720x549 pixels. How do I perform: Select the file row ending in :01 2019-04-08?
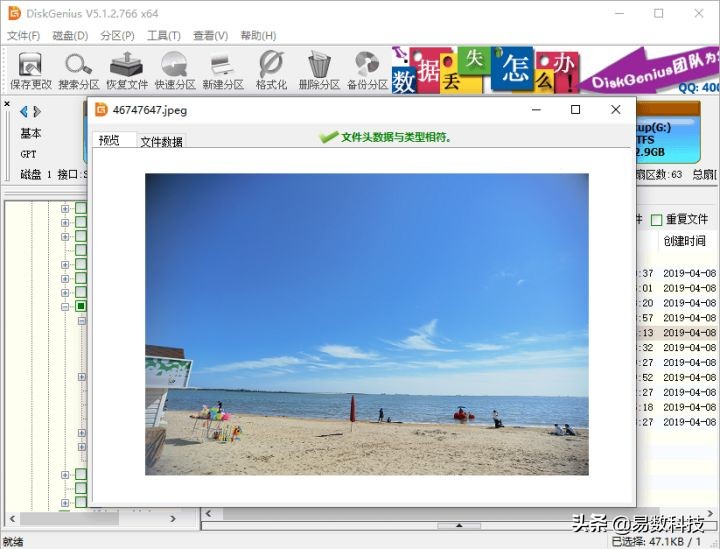[x=678, y=288]
